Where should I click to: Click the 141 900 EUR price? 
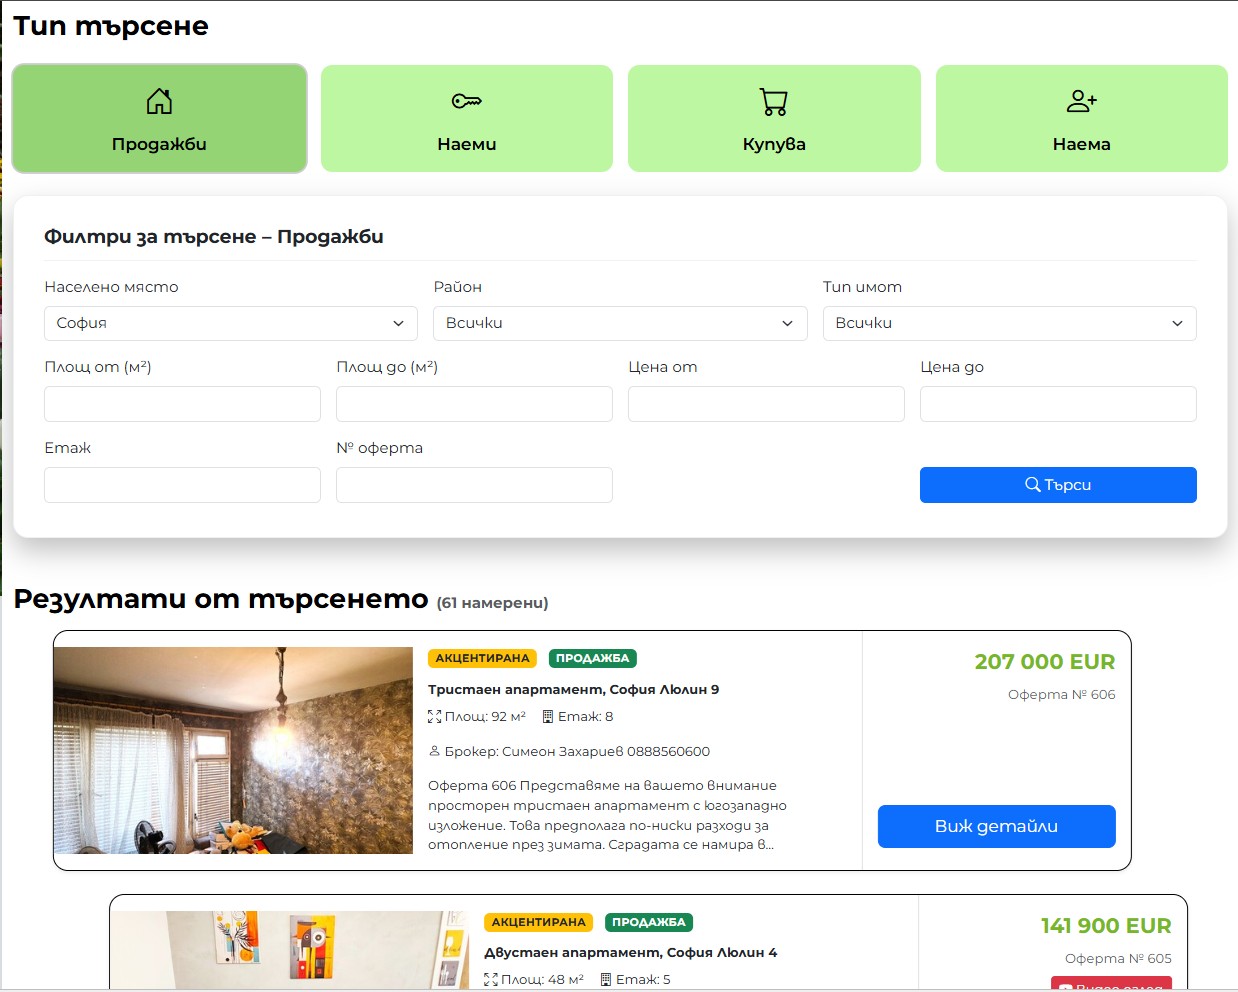tap(1106, 926)
